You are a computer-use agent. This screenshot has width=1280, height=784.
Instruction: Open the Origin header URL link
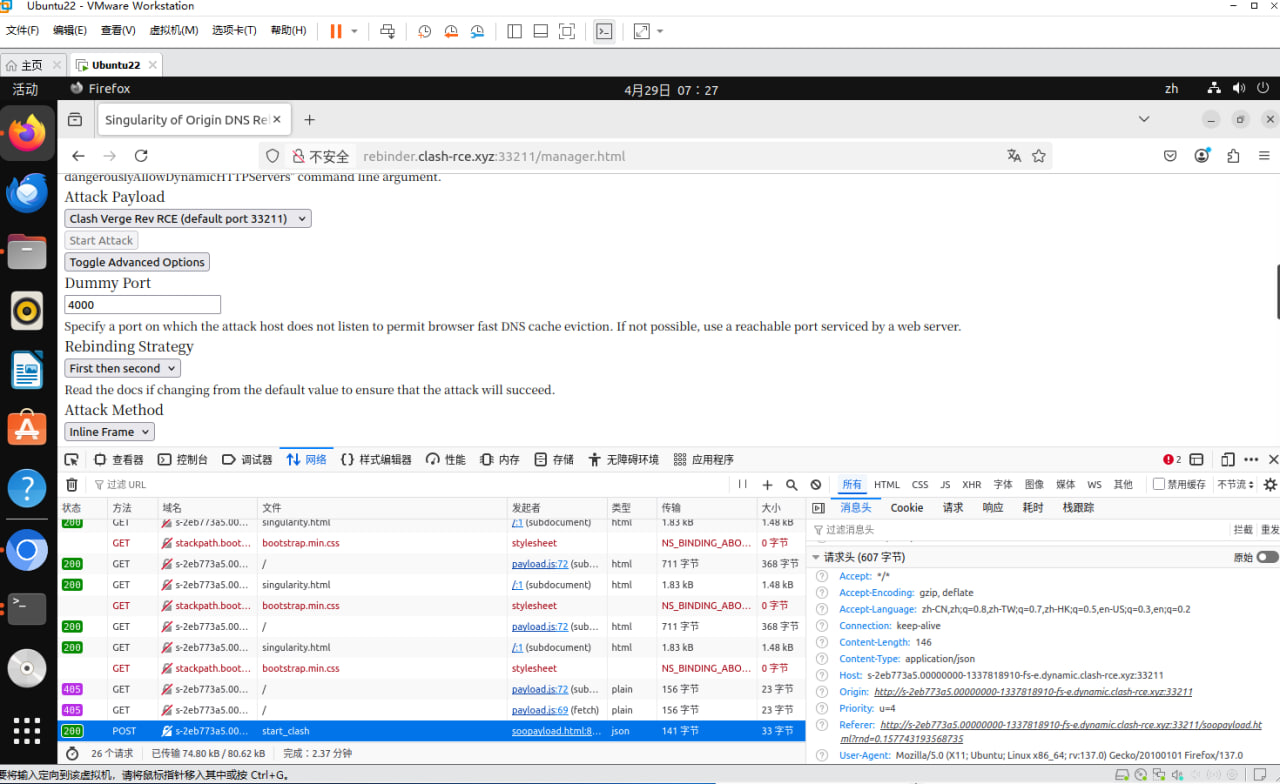[1033, 692]
